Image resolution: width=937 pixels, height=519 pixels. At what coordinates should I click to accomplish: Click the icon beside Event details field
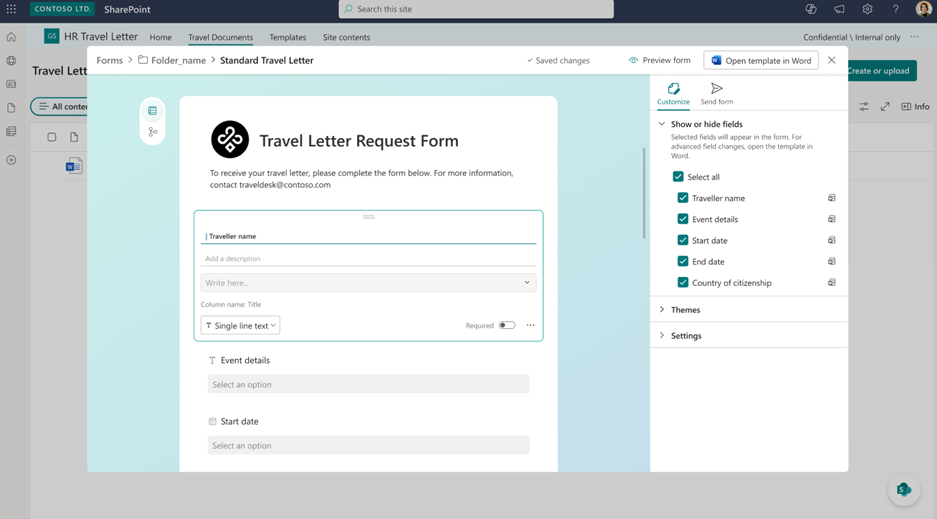coord(831,219)
